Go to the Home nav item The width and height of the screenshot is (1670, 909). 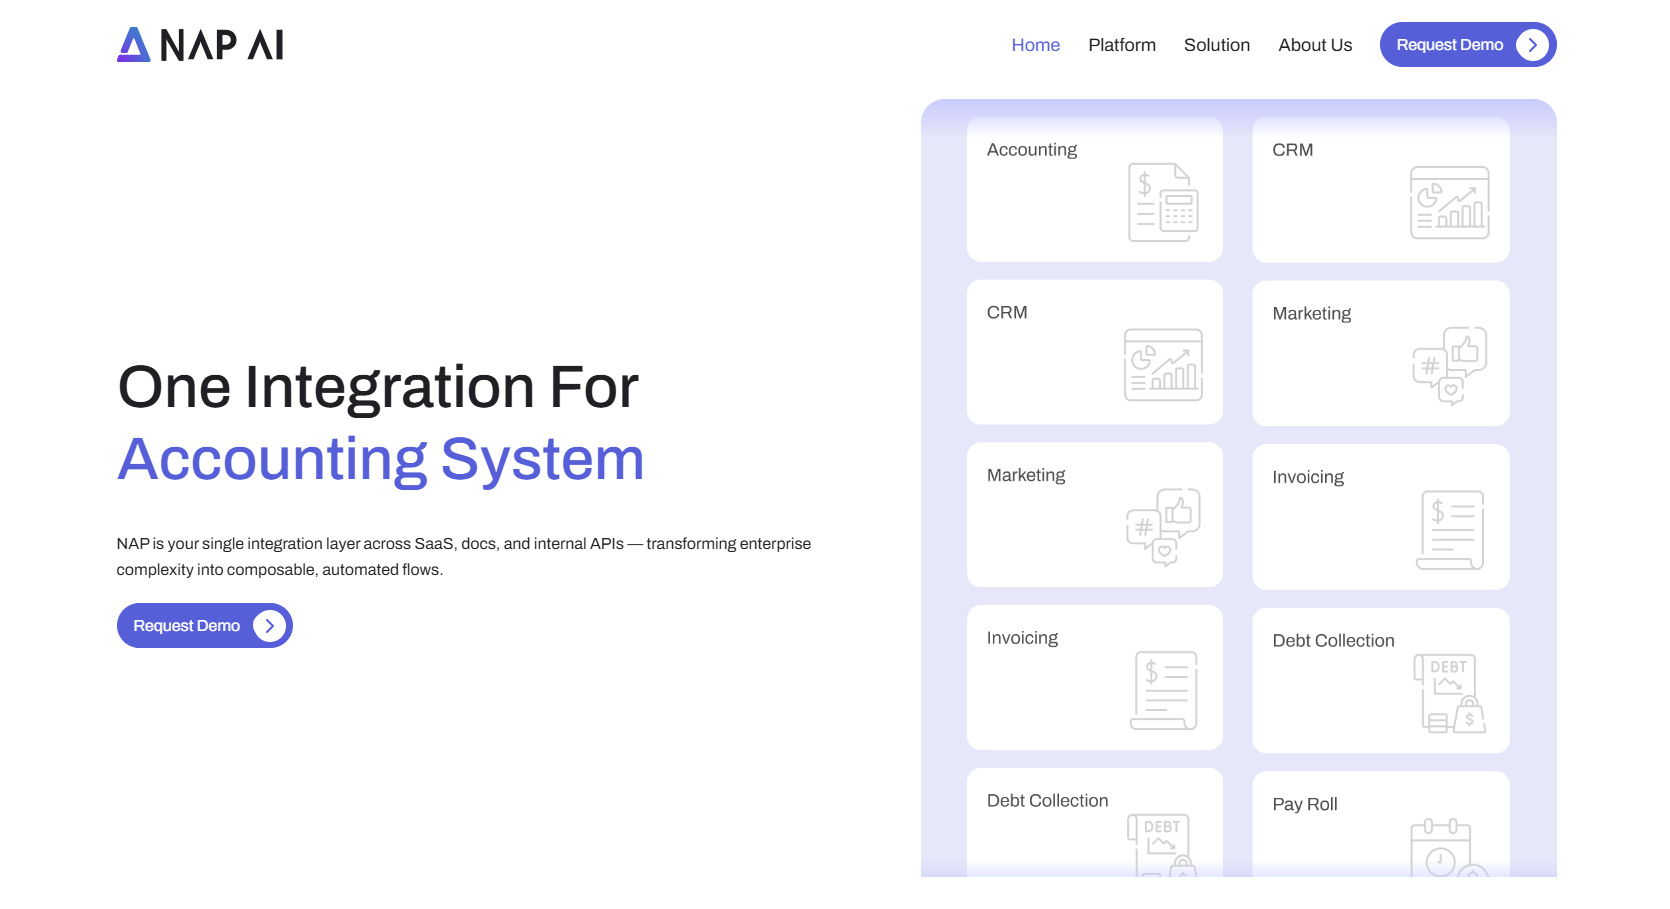point(1035,45)
